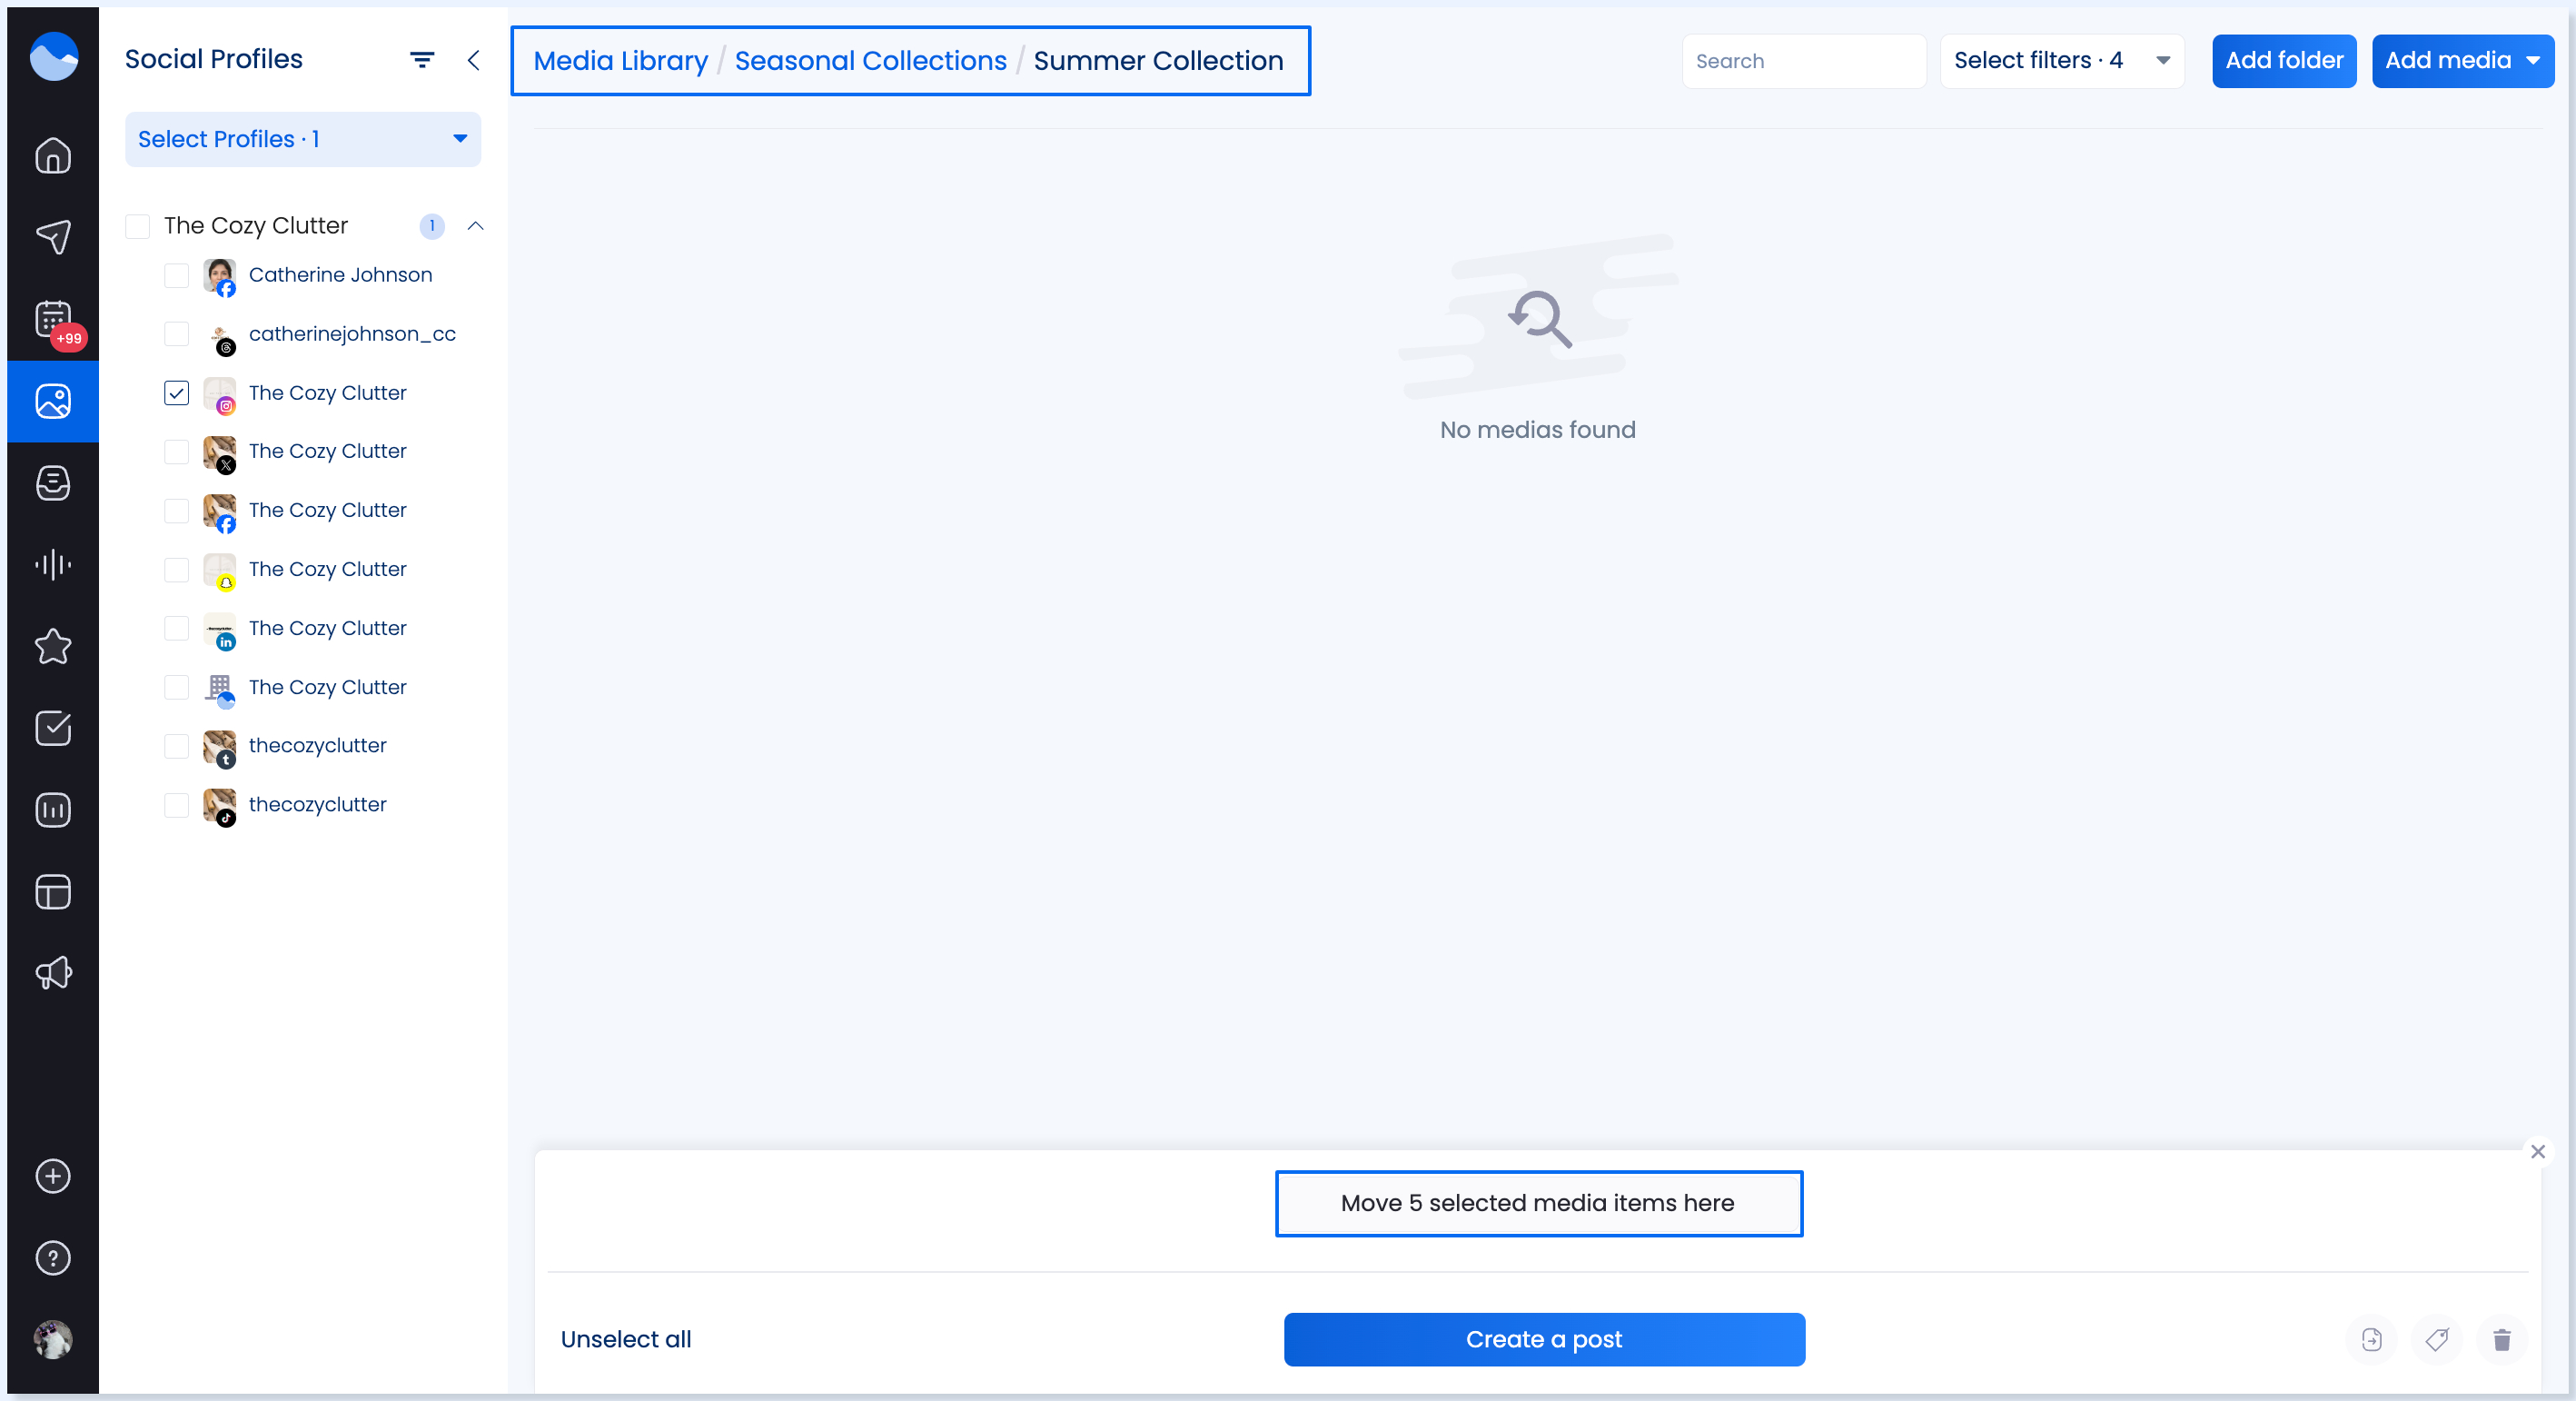Click Unselect all
Viewport: 2576px width, 1401px height.
pos(626,1339)
